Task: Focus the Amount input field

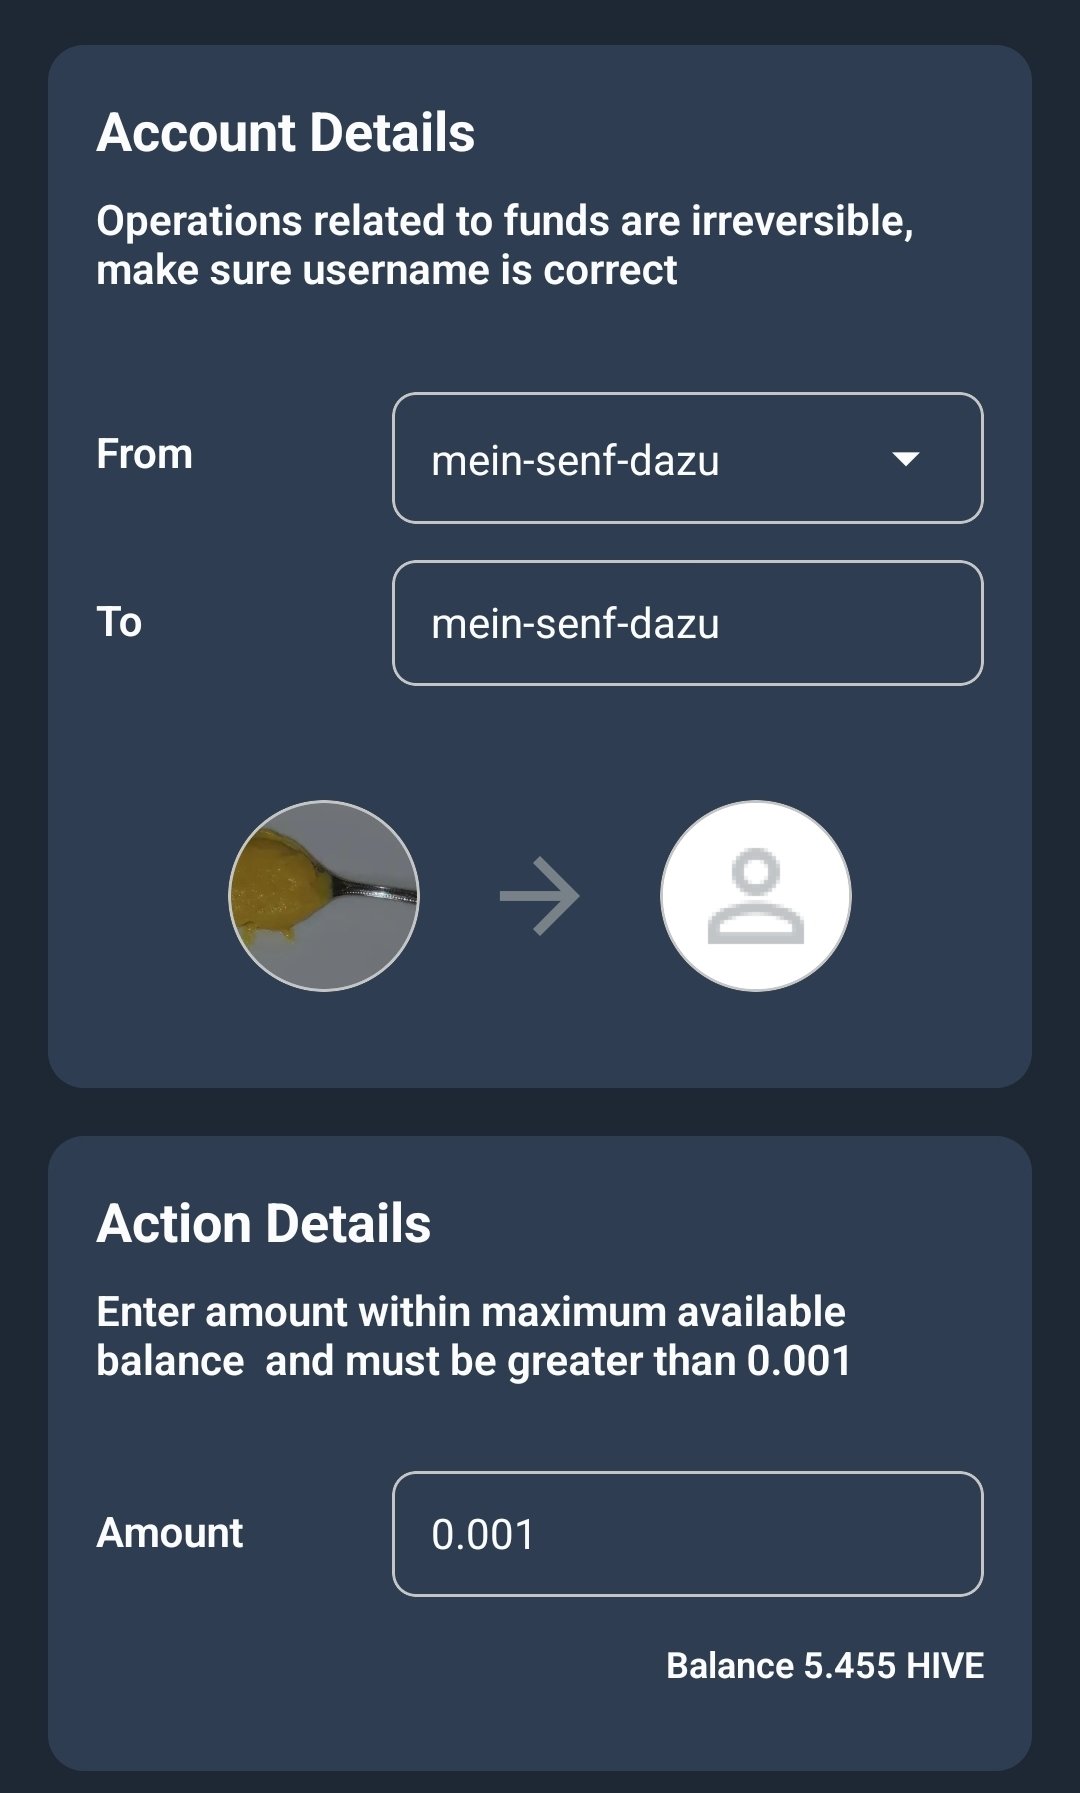Action: [687, 1534]
